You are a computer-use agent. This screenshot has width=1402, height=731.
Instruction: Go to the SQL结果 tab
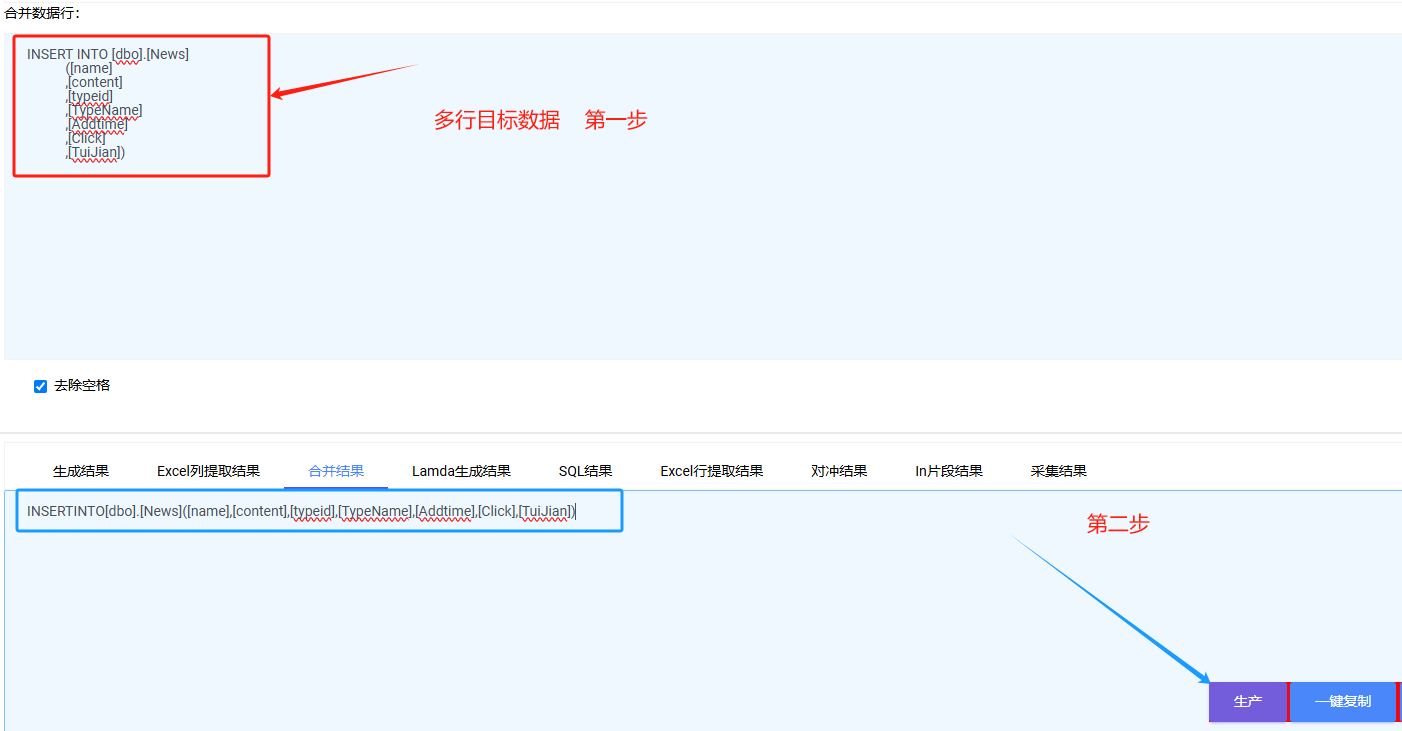click(585, 471)
